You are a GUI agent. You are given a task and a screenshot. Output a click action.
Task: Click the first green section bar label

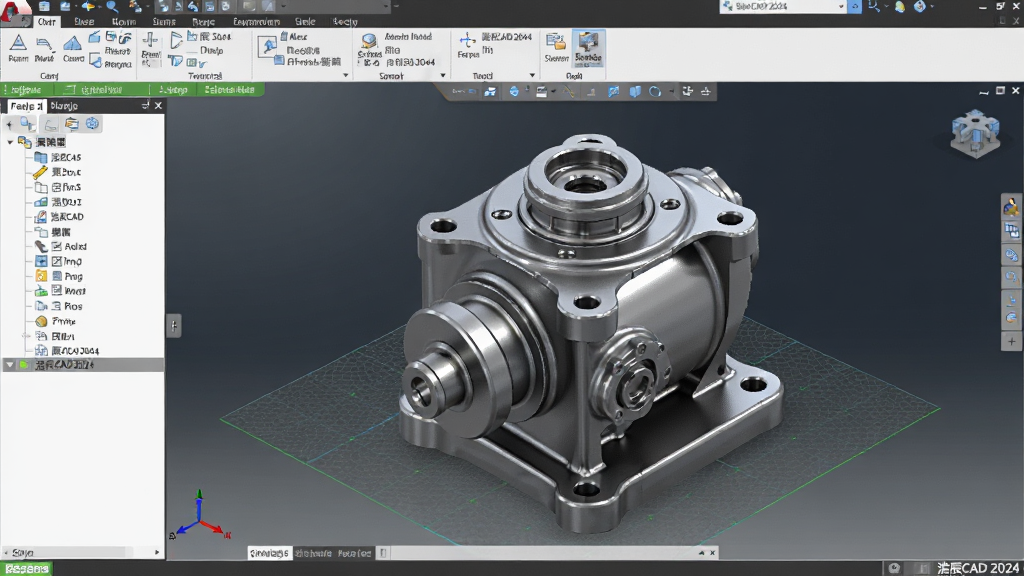26,89
